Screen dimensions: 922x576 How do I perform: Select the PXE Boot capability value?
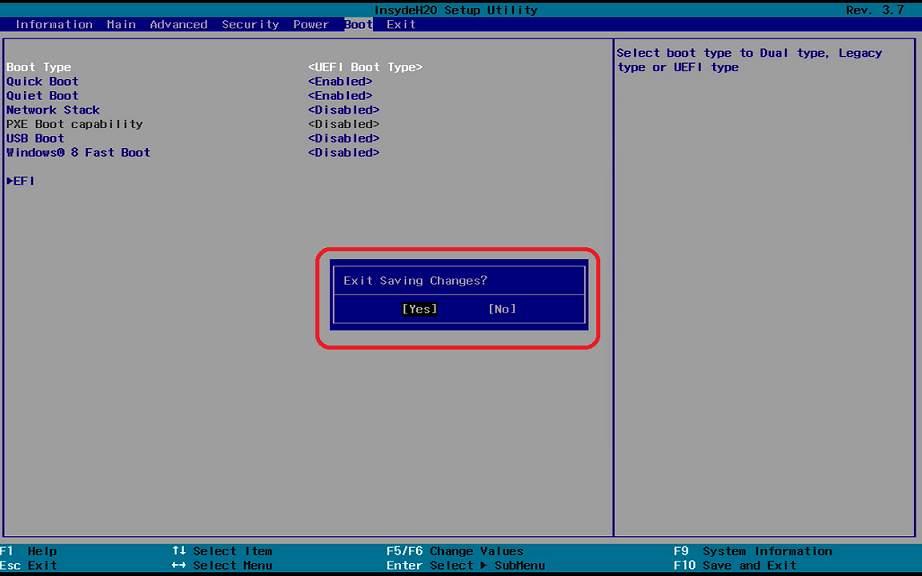pyautogui.click(x=343, y=124)
